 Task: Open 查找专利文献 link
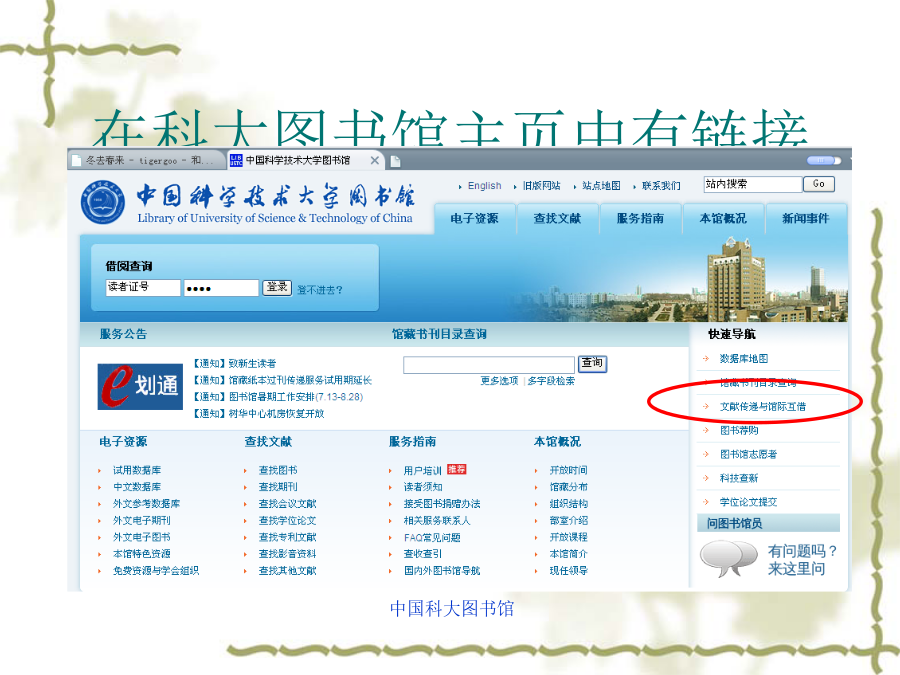[287, 537]
